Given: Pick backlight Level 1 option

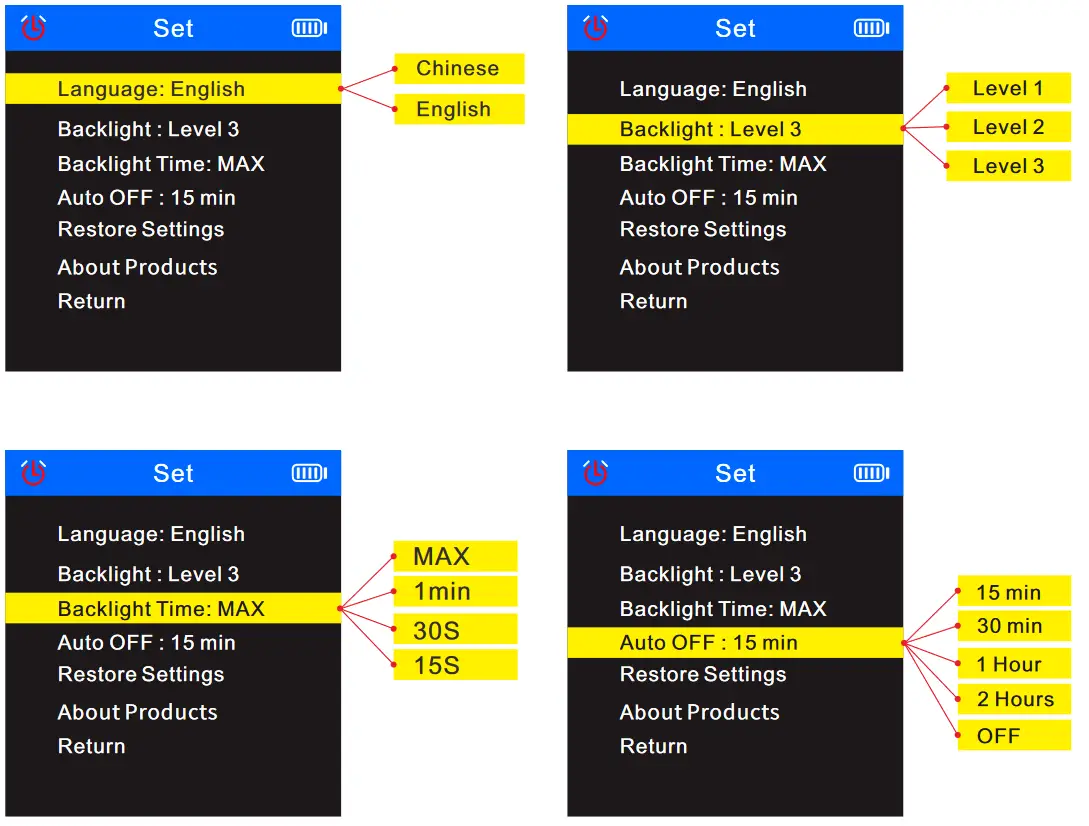Looking at the screenshot, I should pyautogui.click(x=1008, y=88).
